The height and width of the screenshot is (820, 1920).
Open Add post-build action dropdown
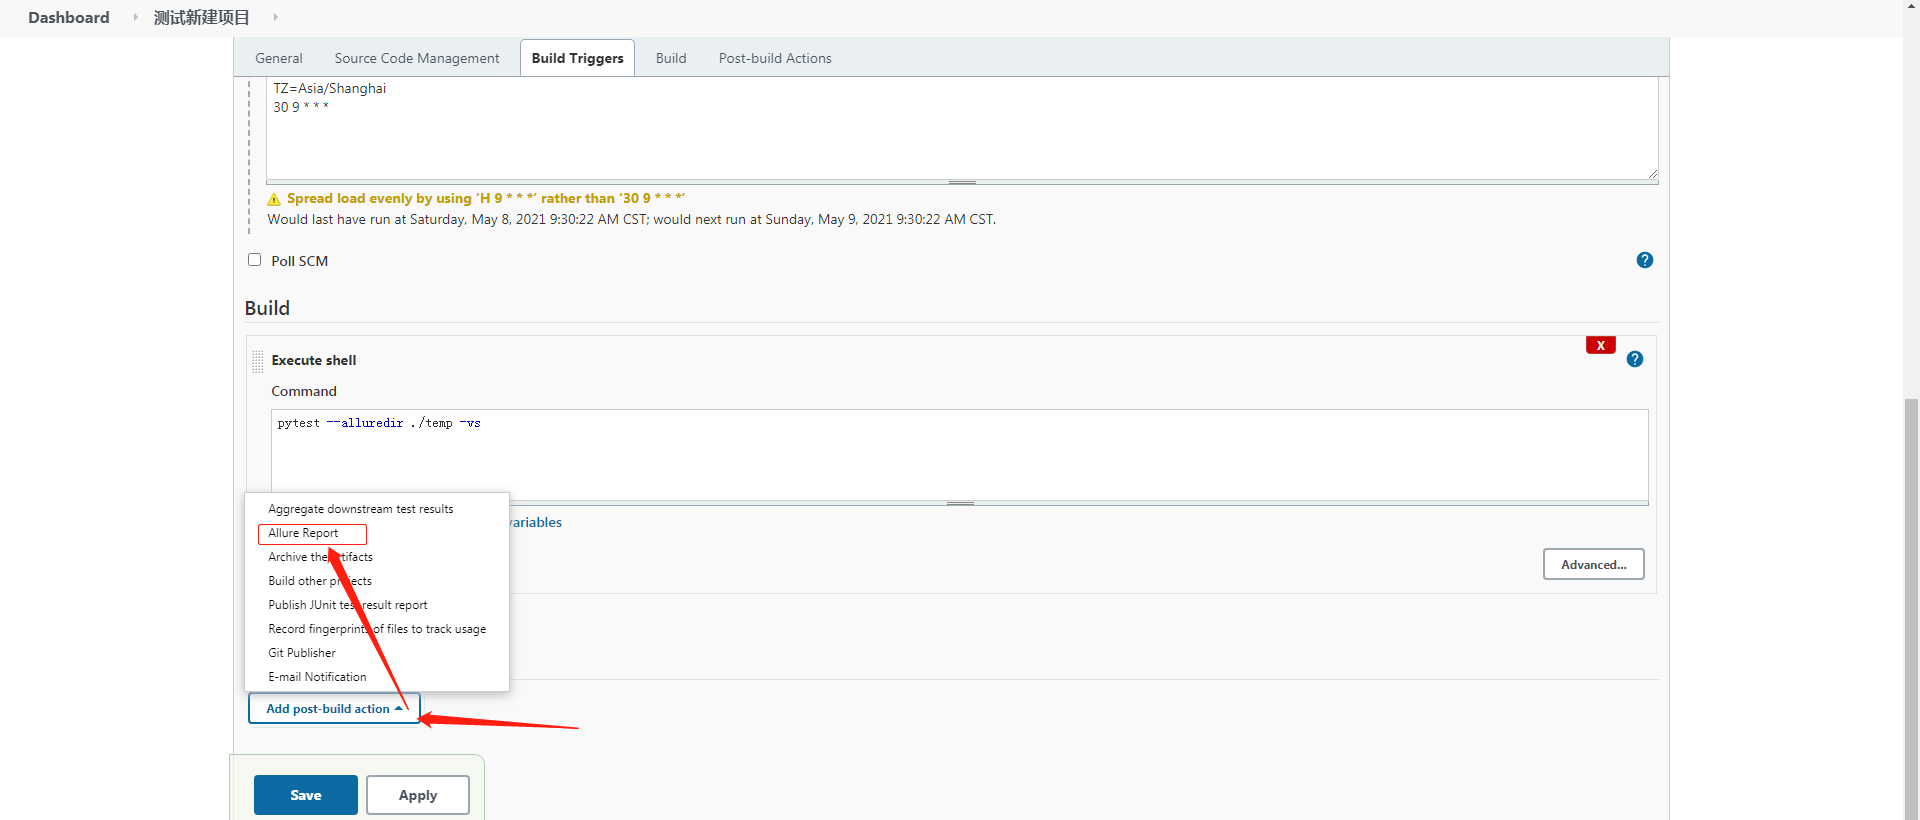point(334,708)
